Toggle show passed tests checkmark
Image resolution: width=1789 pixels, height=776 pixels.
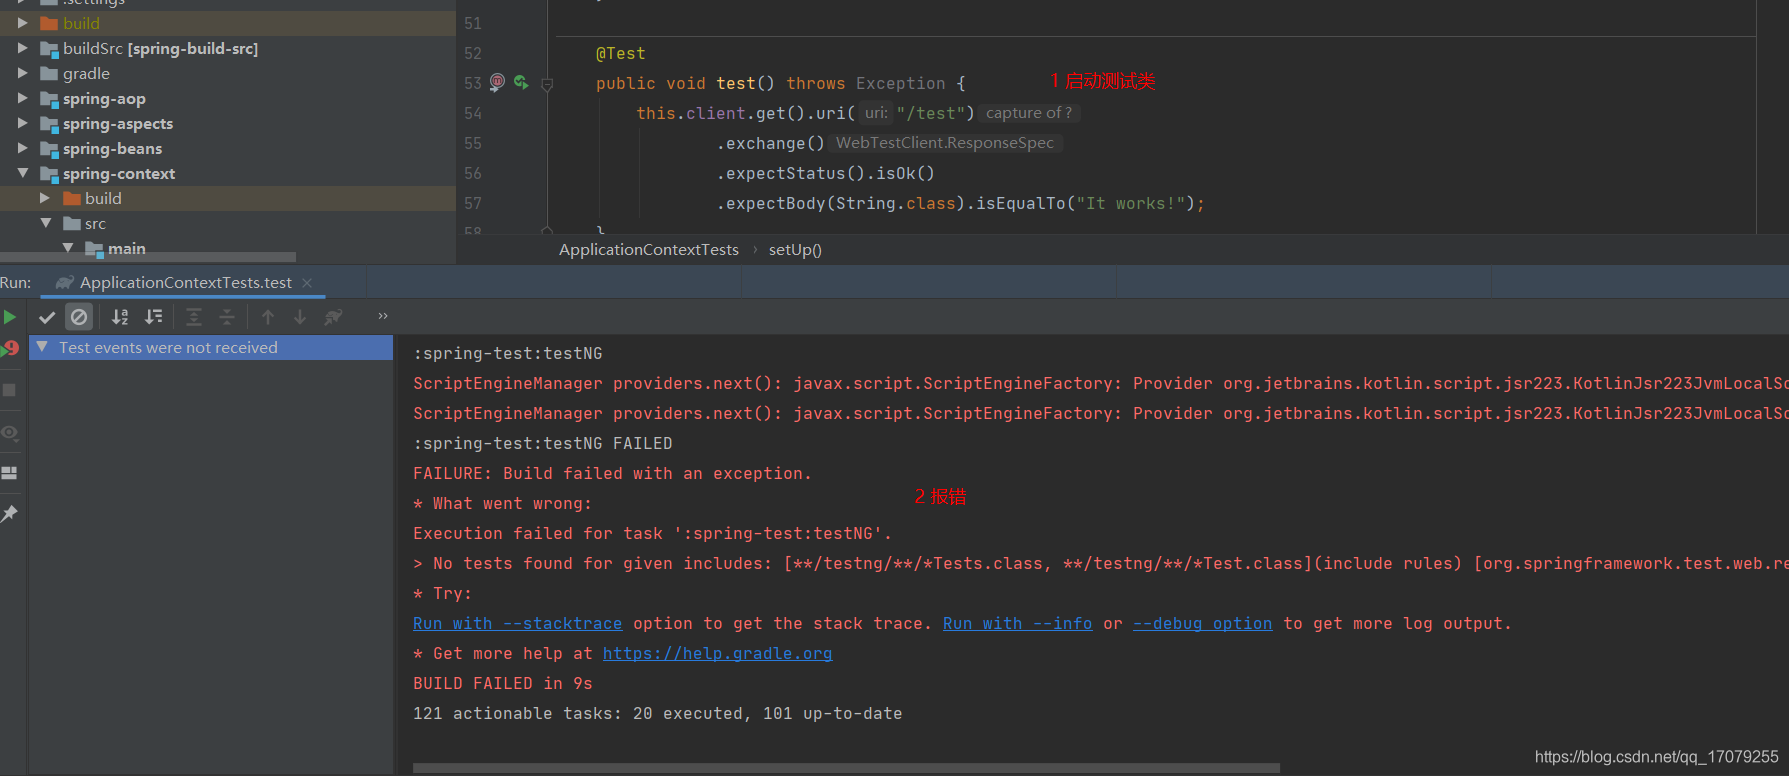pos(47,317)
